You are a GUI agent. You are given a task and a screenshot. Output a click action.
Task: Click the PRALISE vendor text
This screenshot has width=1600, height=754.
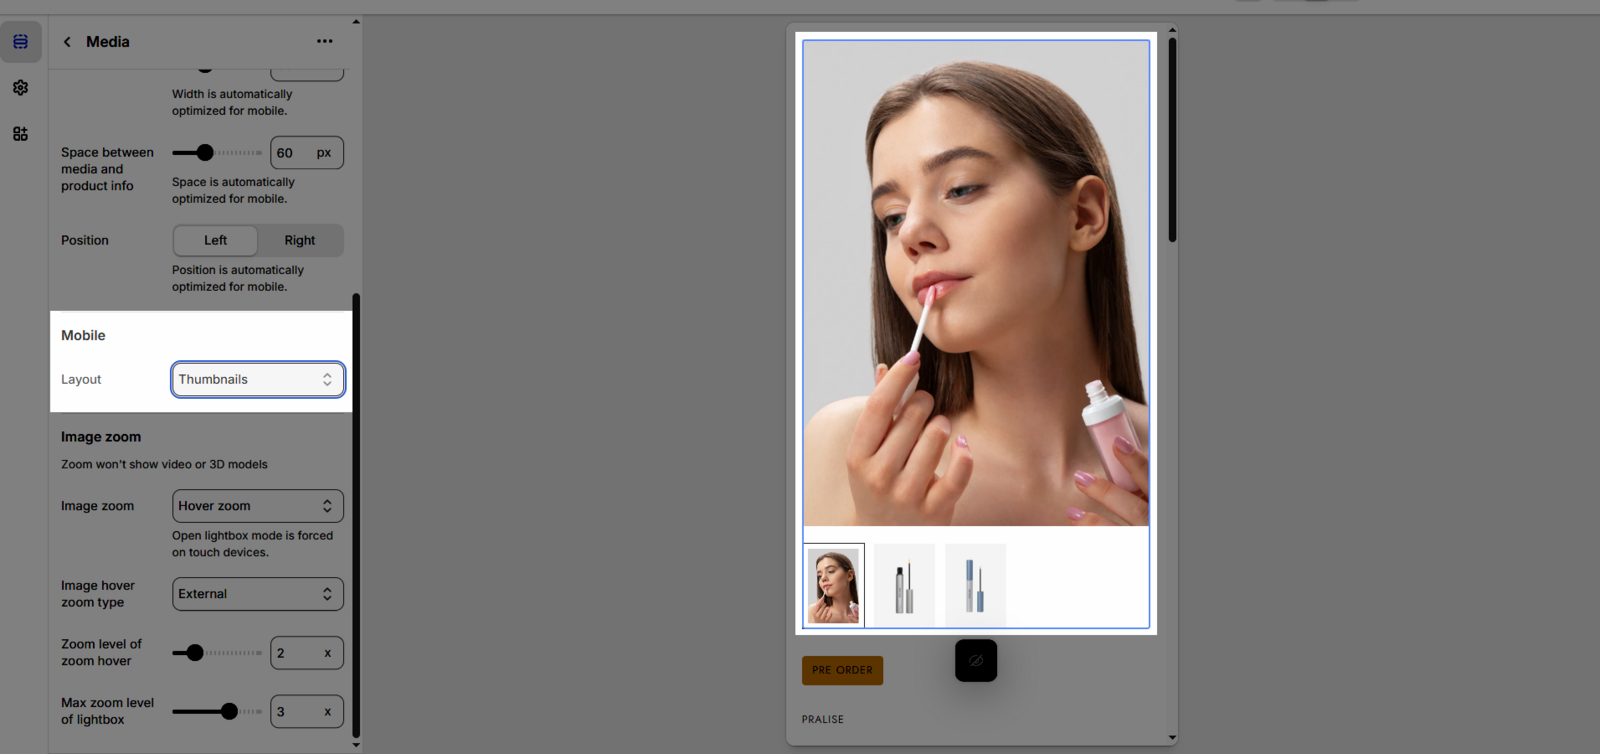pos(822,720)
